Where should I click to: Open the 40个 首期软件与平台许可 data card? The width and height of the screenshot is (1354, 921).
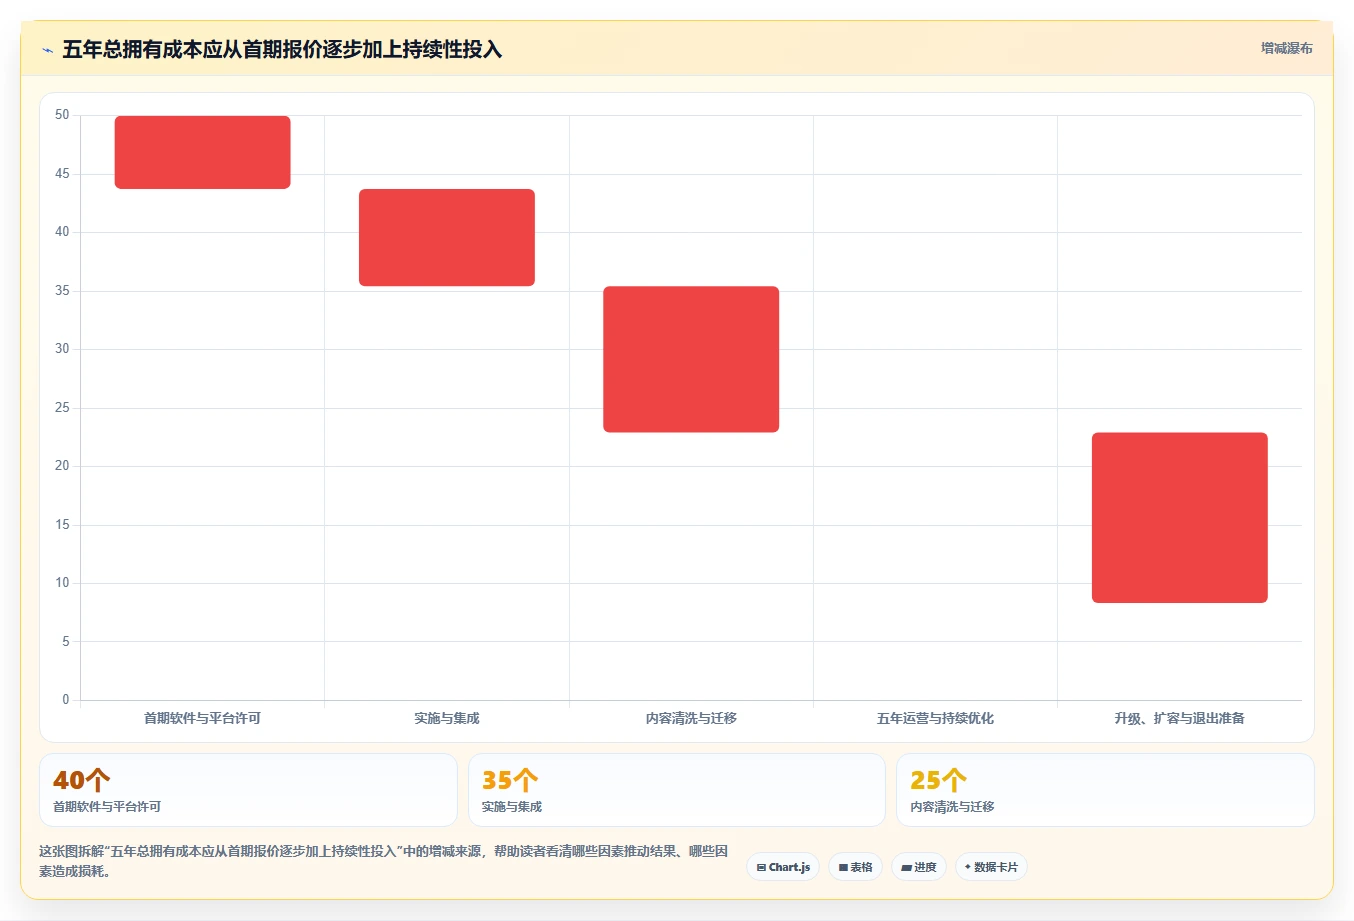coord(248,790)
